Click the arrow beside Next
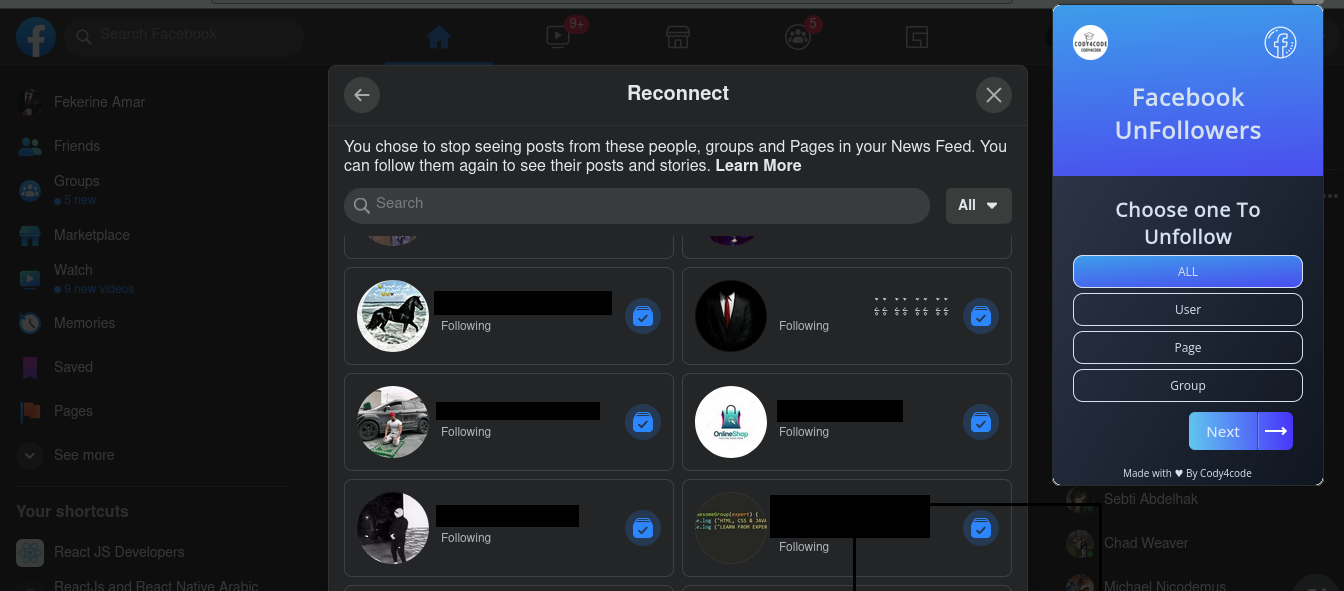The height and width of the screenshot is (591, 1344). click(x=1276, y=432)
